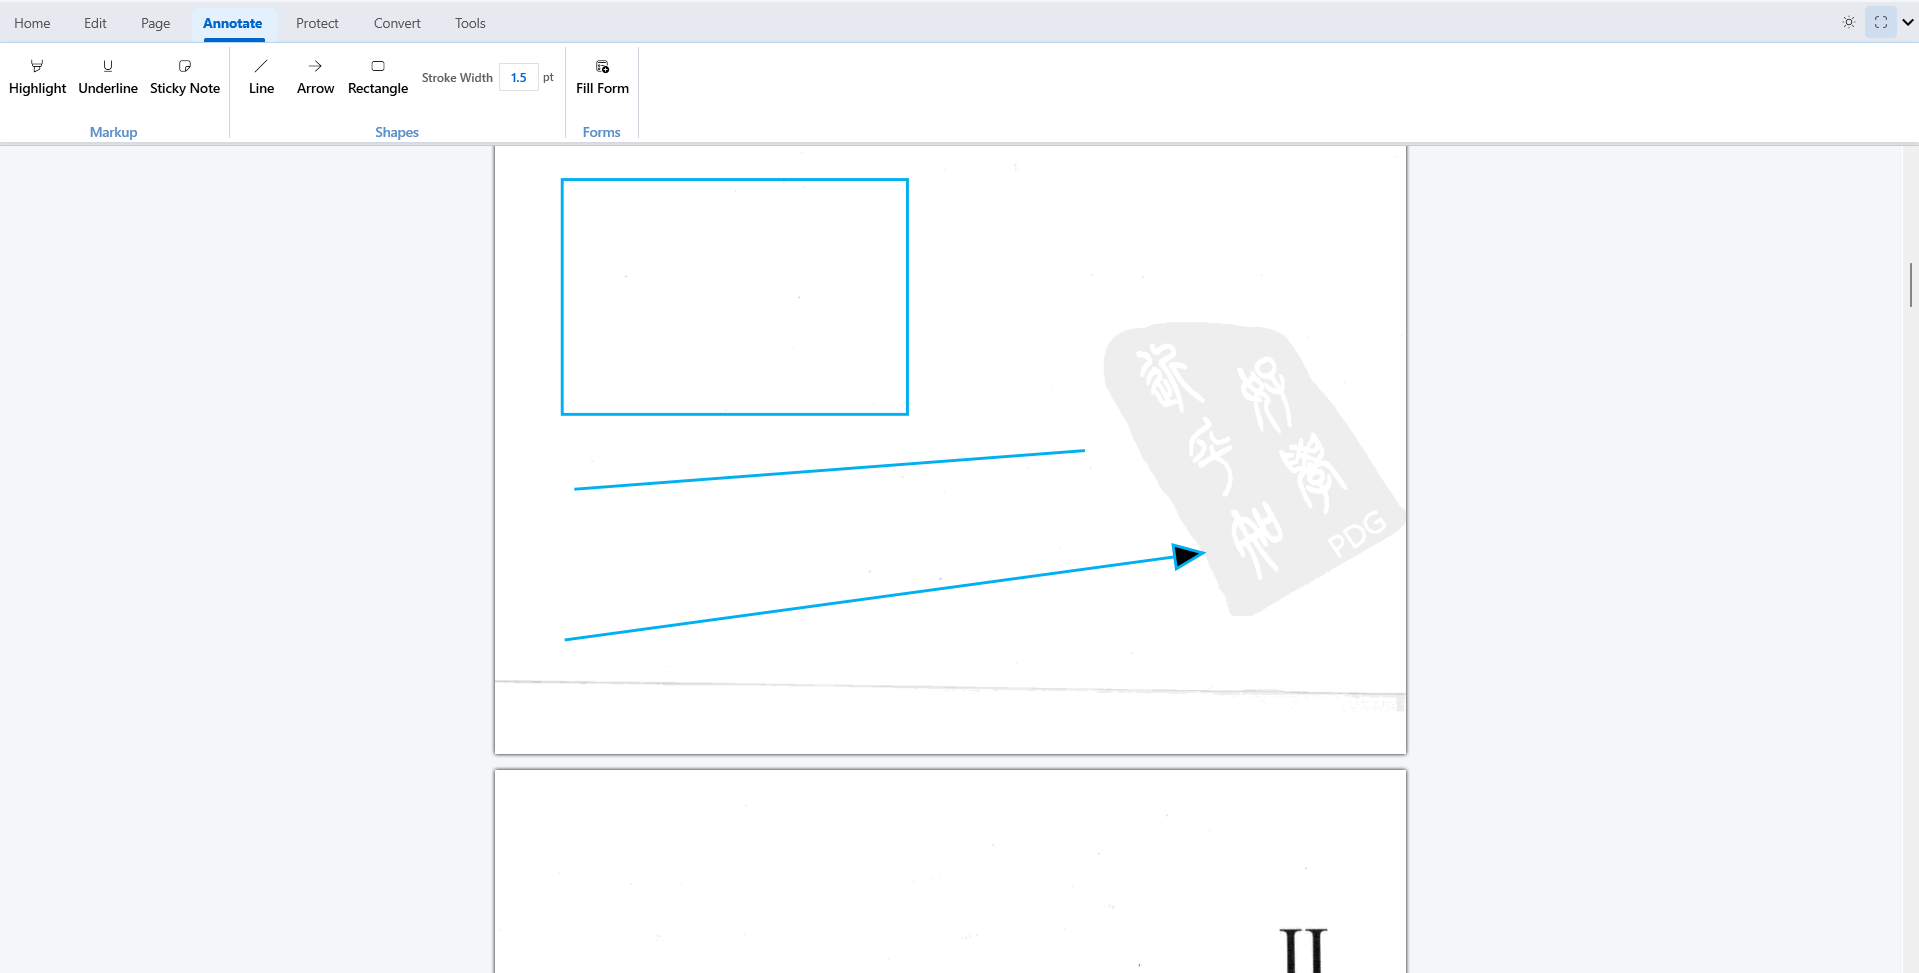Select the Highlight markup tool
The height and width of the screenshot is (973, 1919).
click(37, 78)
